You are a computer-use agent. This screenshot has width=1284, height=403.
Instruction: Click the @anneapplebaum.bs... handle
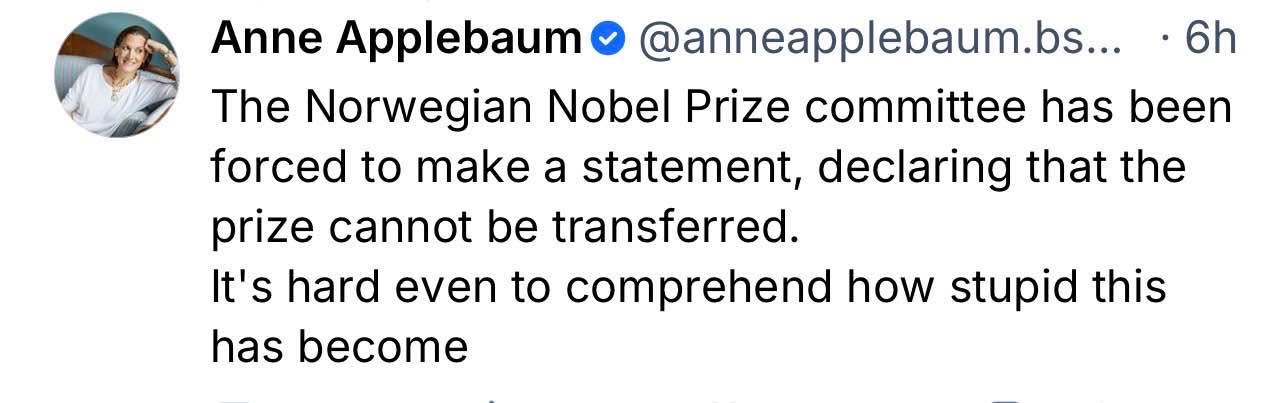[x=879, y=40]
